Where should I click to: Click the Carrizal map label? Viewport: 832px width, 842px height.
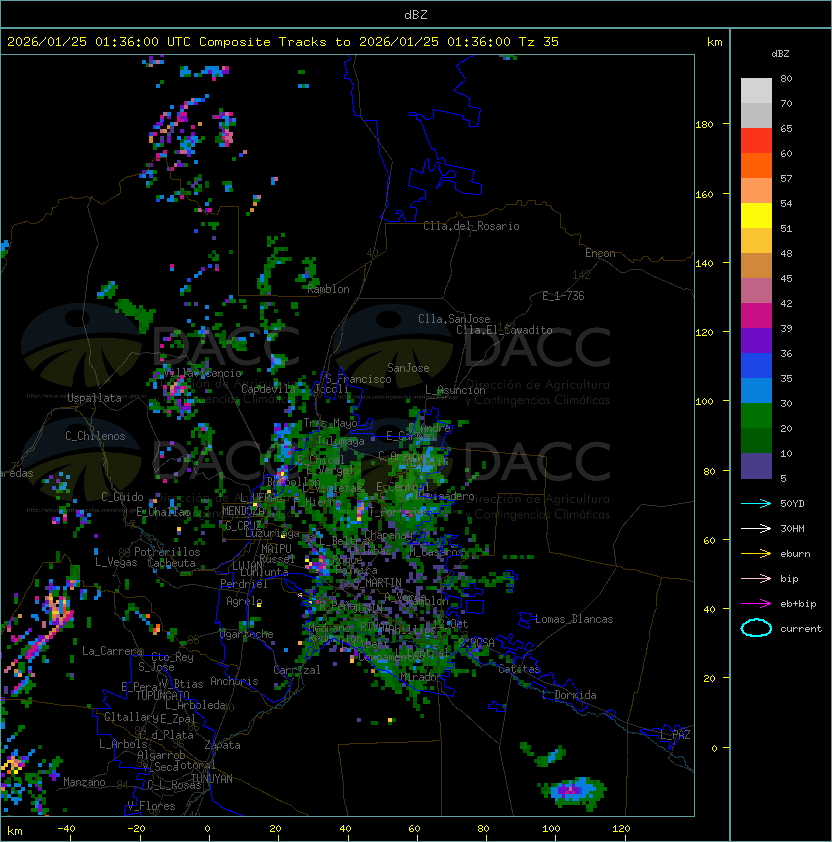297,670
